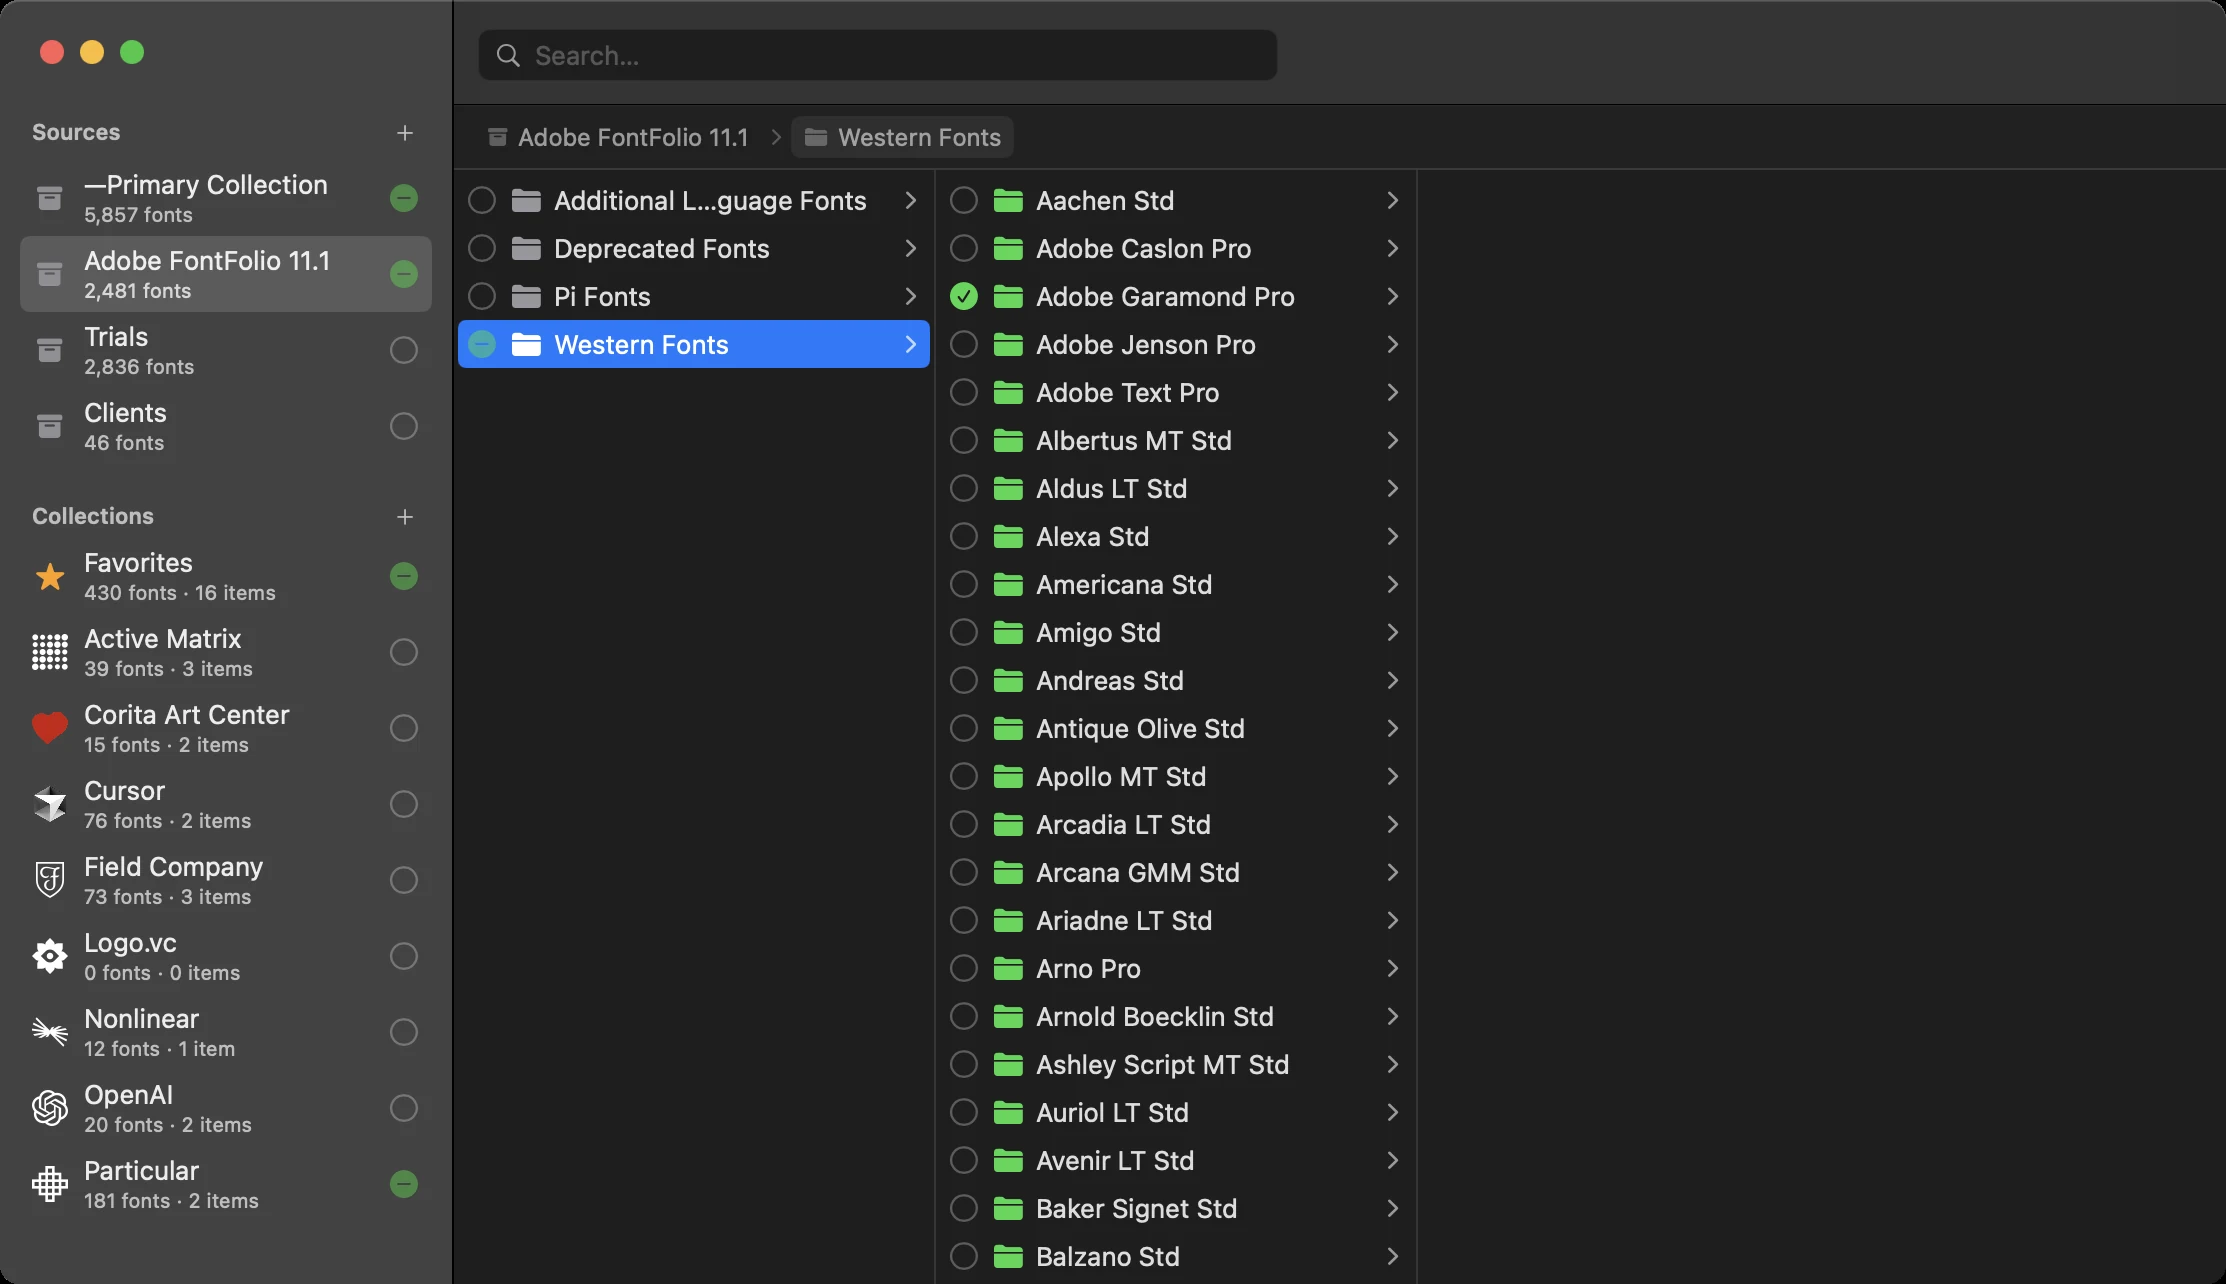This screenshot has height=1284, width=2226.
Task: Go to Adobe FontFolio 11.1 breadcrumb
Action: coord(618,137)
